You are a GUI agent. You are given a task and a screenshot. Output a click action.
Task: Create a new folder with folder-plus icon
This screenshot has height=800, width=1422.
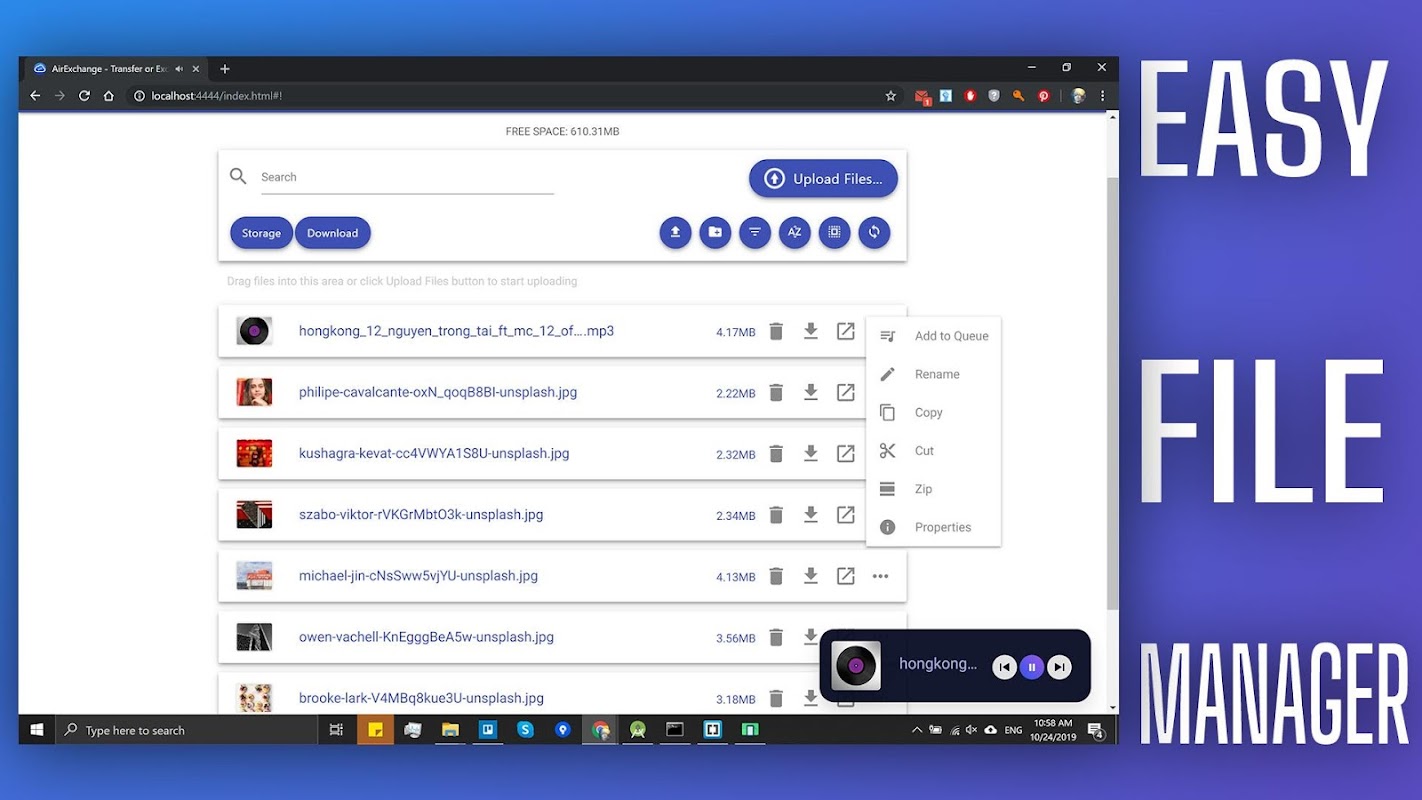[715, 232]
